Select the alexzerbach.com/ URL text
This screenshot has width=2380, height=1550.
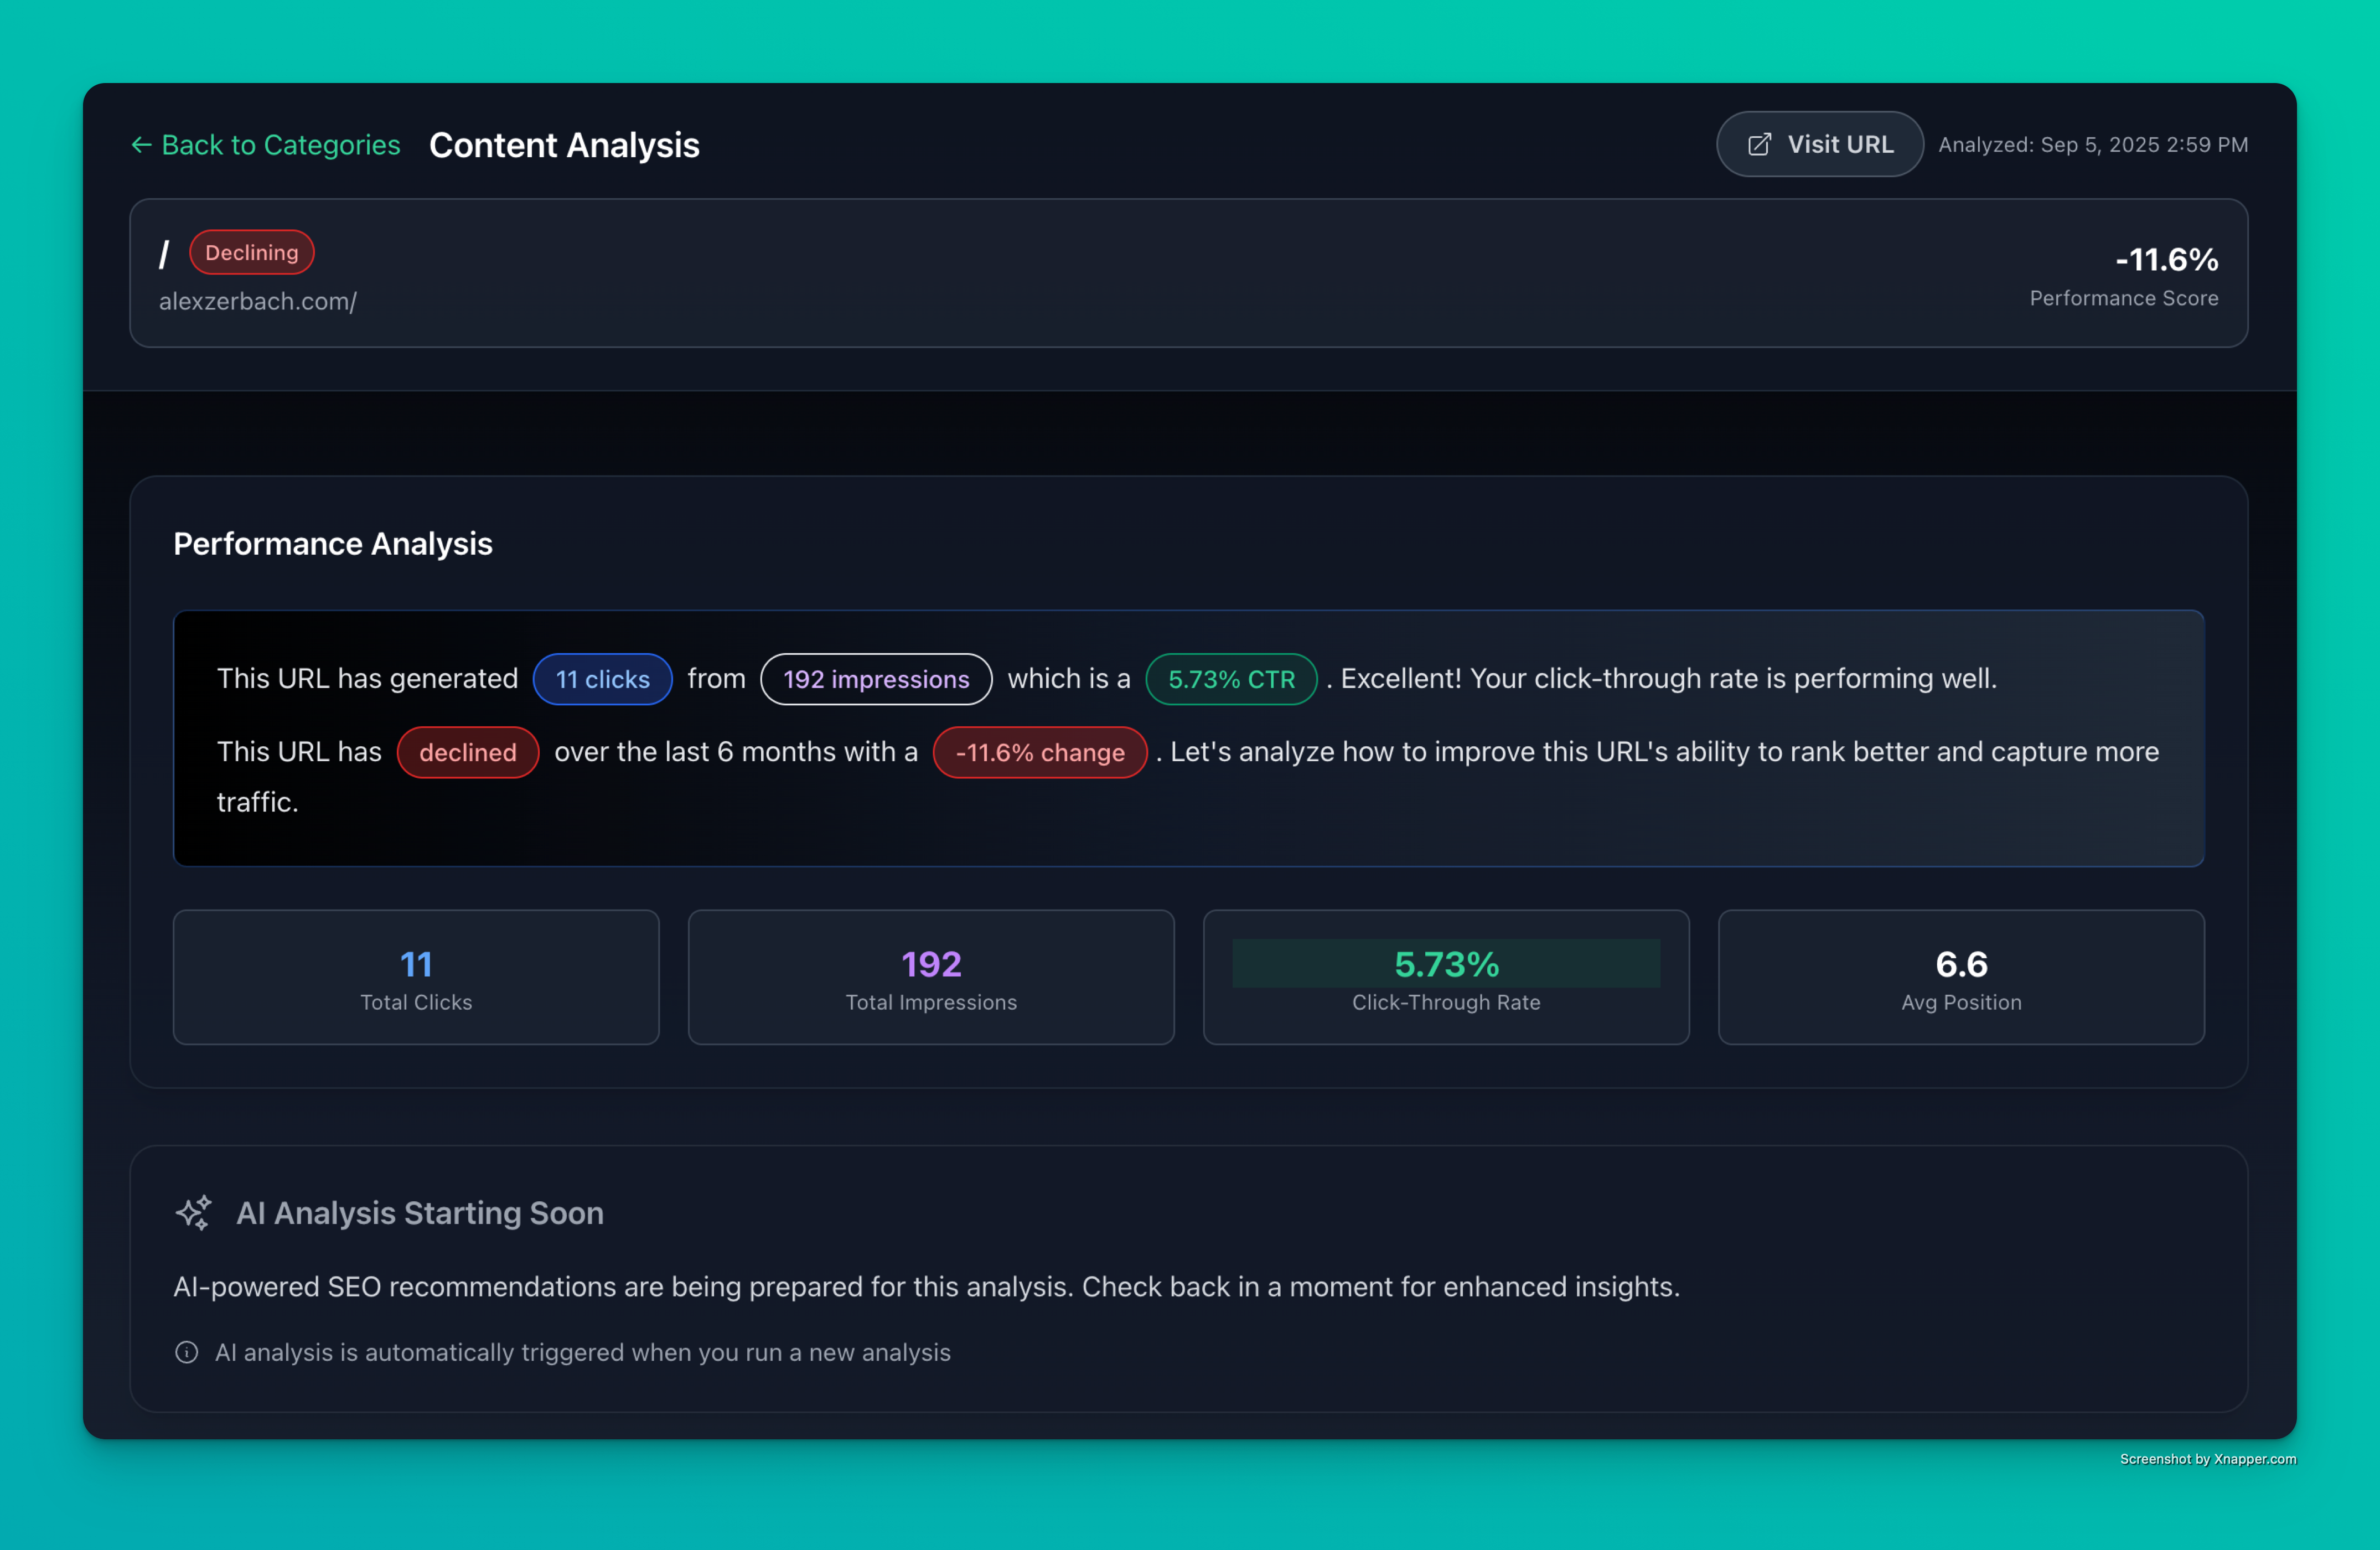point(257,301)
